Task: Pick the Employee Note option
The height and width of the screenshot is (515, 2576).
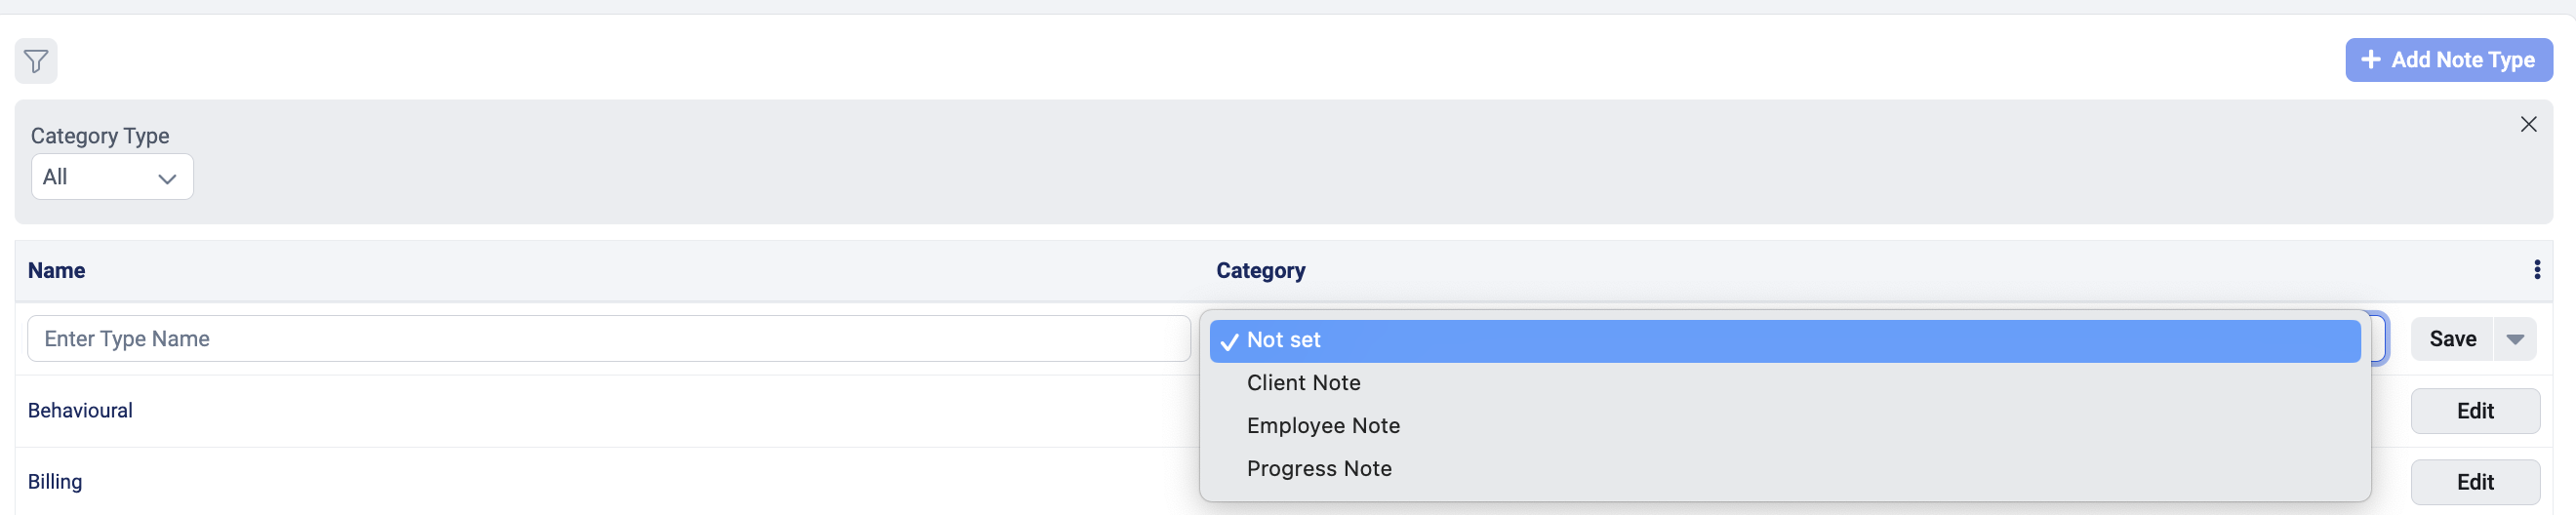Action: [1323, 426]
